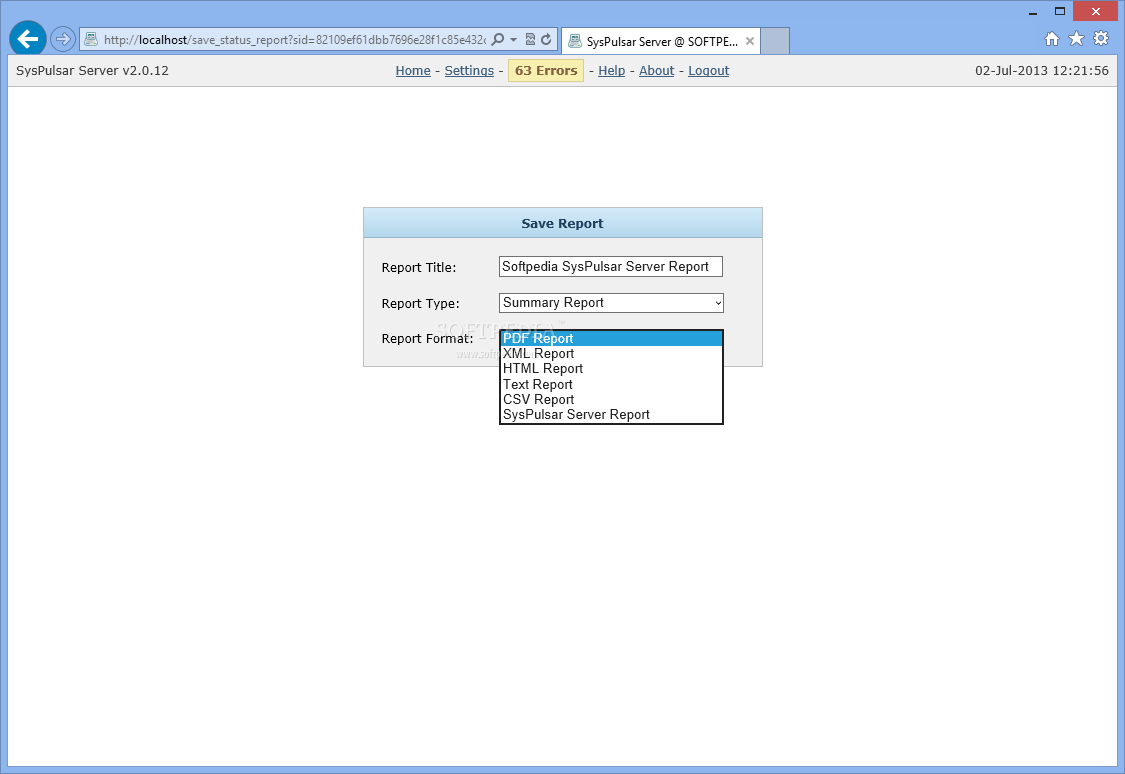Click the browser Back arrow button
1125x774 pixels.
coord(28,39)
